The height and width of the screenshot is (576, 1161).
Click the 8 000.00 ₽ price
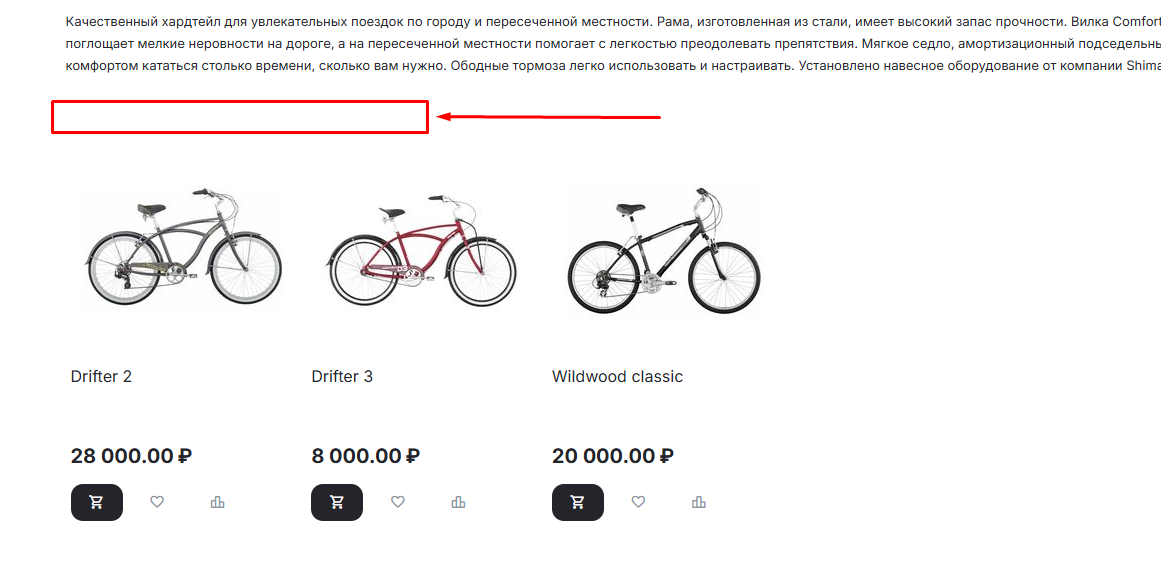pos(365,456)
